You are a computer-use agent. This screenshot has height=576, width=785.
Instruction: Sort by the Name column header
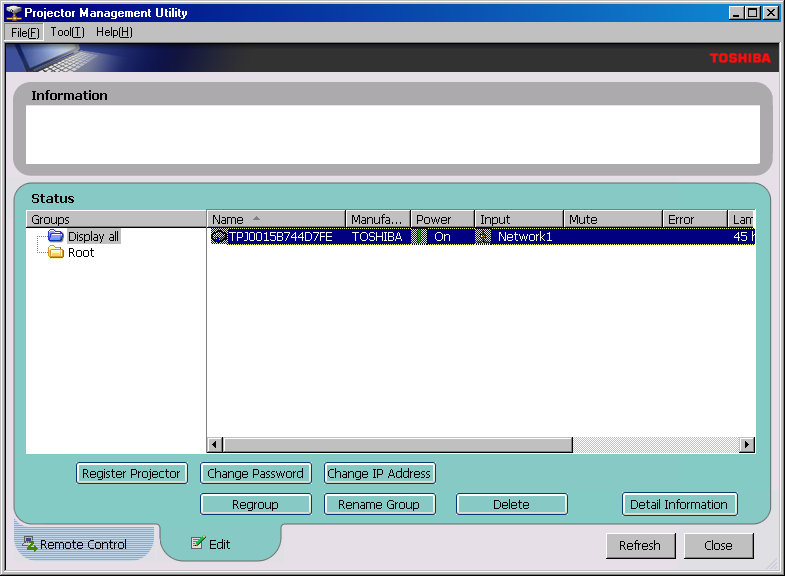276,219
